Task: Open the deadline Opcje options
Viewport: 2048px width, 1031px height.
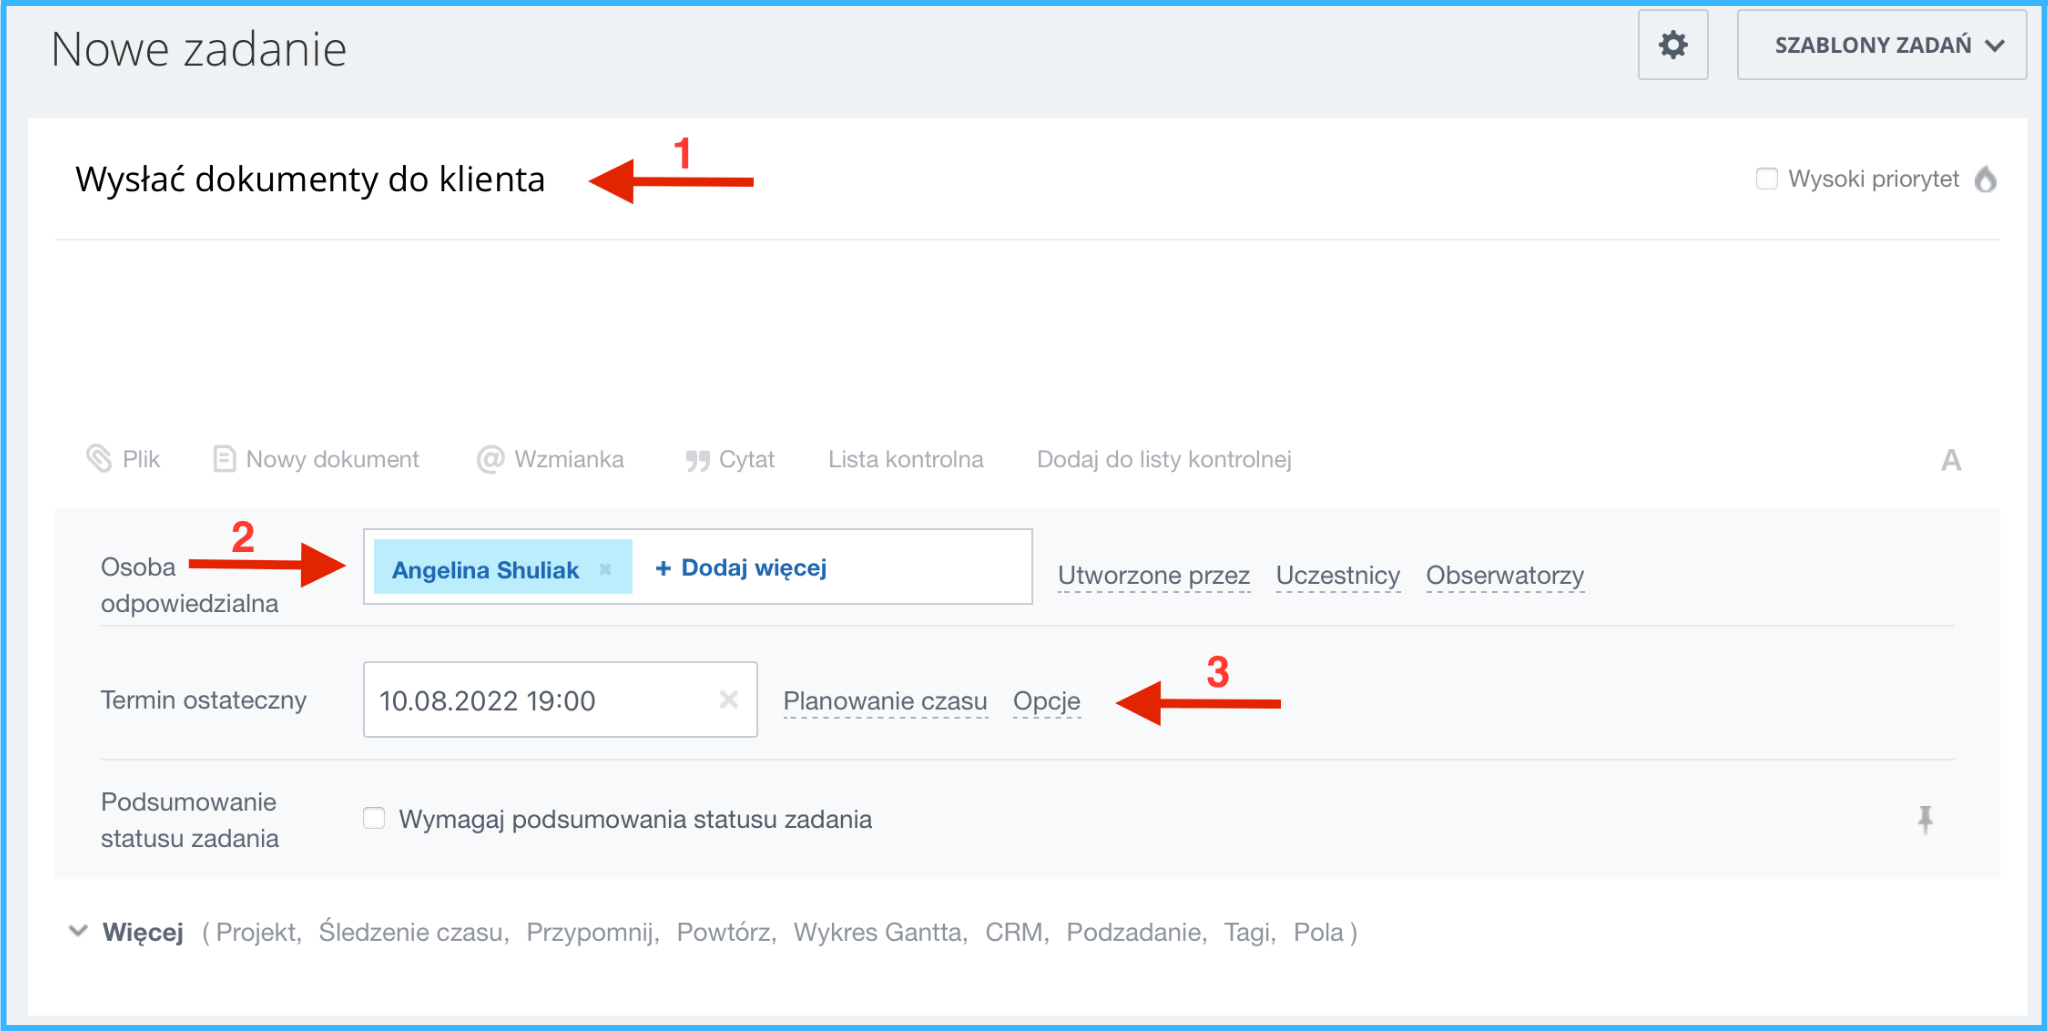Action: tap(1046, 701)
